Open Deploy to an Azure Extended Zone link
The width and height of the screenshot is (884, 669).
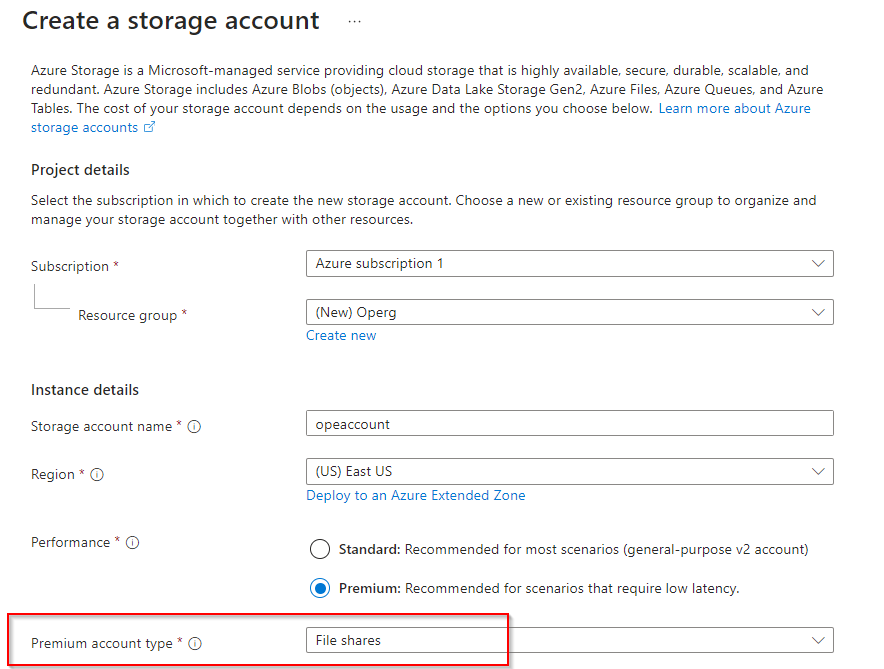(415, 495)
